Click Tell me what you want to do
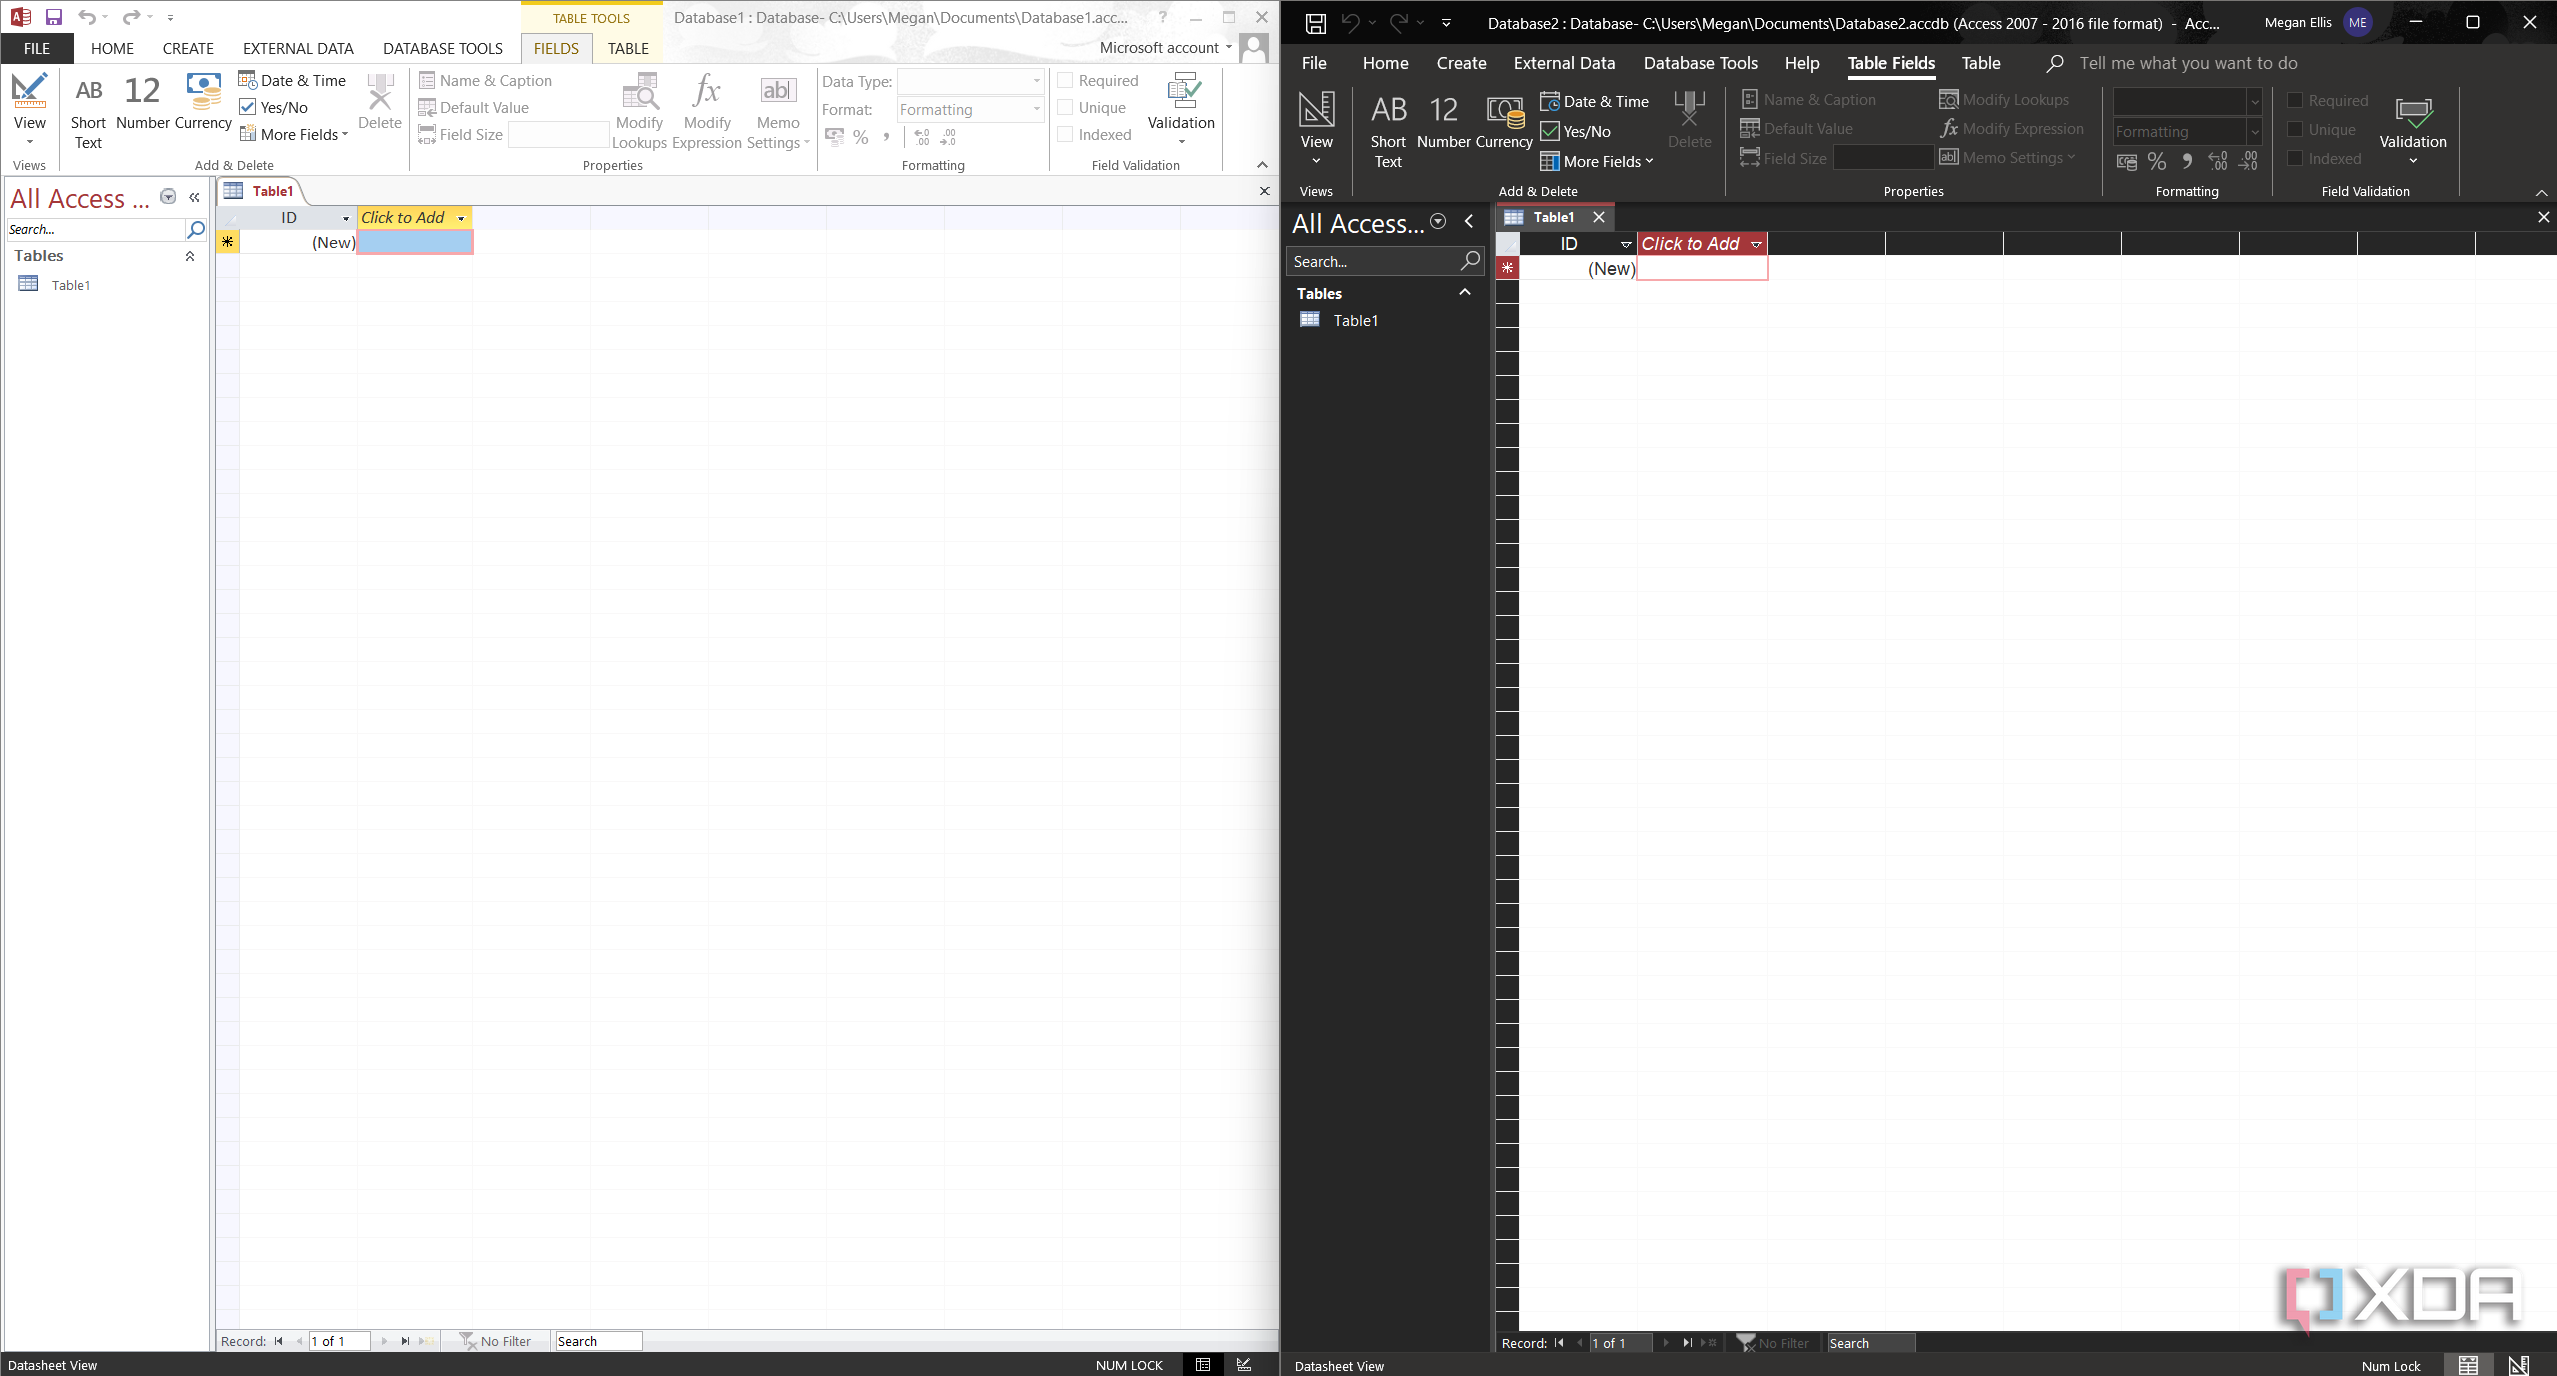 pos(2188,63)
